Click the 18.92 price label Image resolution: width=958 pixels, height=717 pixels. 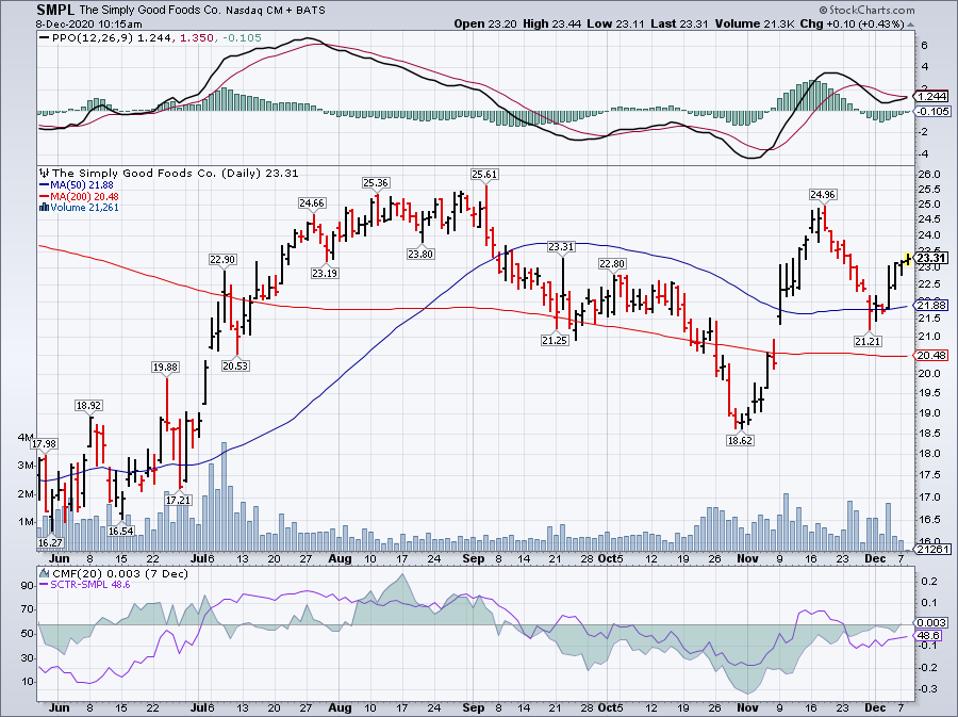pyautogui.click(x=89, y=406)
